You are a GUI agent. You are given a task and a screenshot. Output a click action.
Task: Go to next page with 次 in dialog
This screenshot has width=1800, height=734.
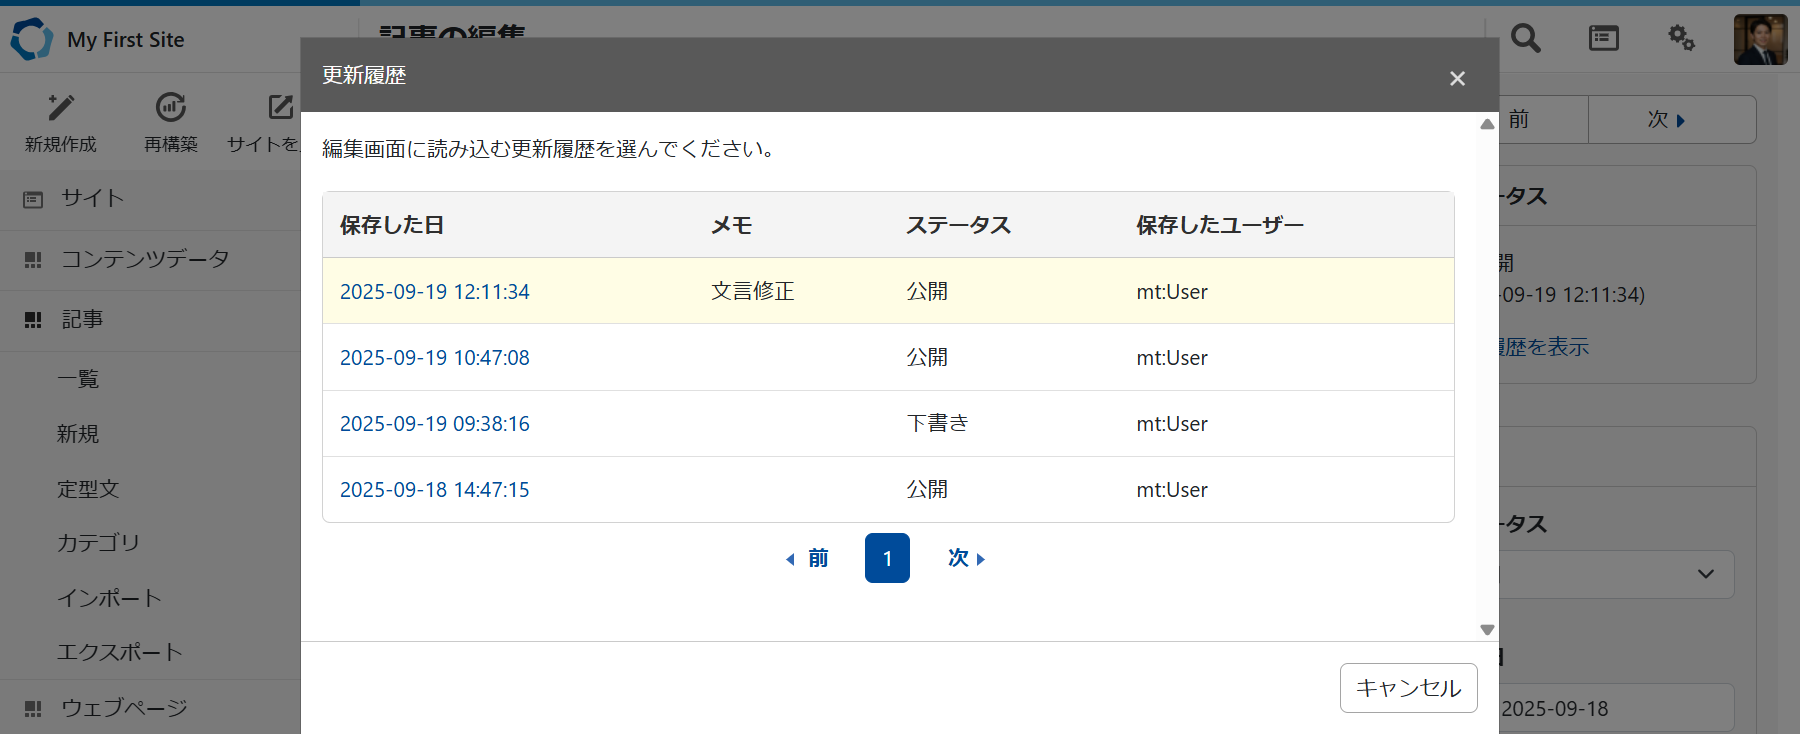click(966, 558)
